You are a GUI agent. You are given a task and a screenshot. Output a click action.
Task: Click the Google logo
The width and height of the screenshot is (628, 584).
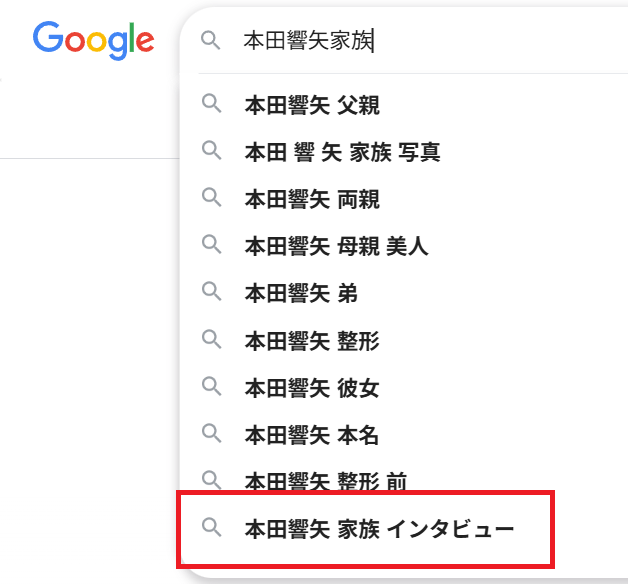(x=93, y=39)
